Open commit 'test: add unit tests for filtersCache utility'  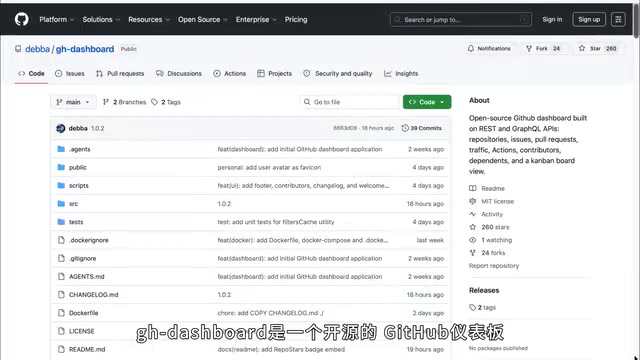[276, 222]
